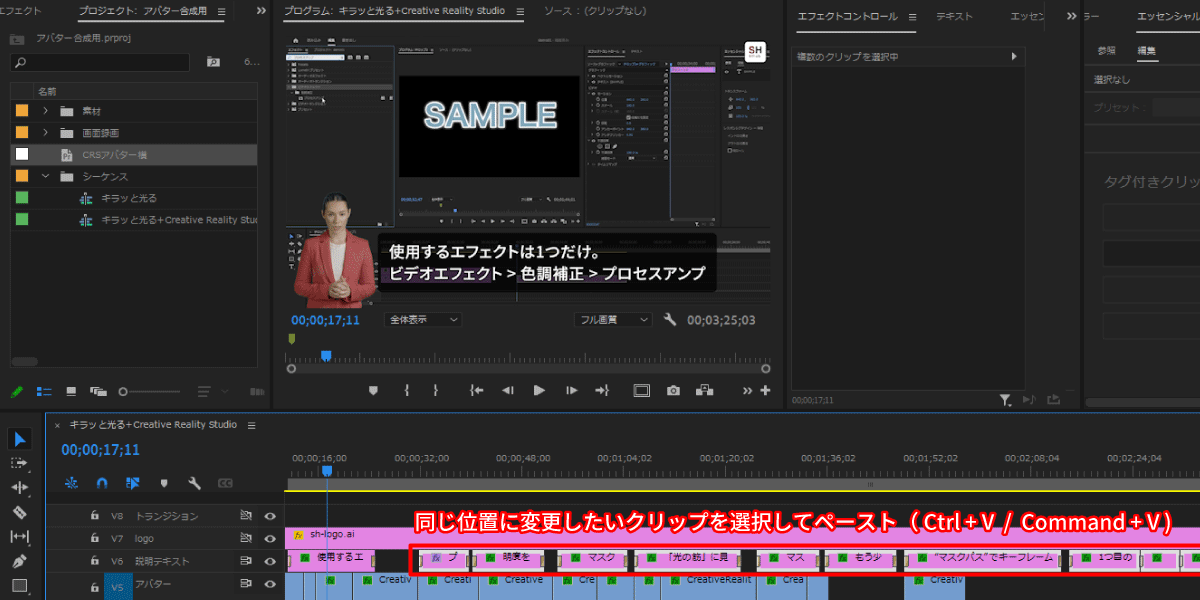
Task: Open the フル画質 playback resolution dropdown
Action: pos(614,320)
